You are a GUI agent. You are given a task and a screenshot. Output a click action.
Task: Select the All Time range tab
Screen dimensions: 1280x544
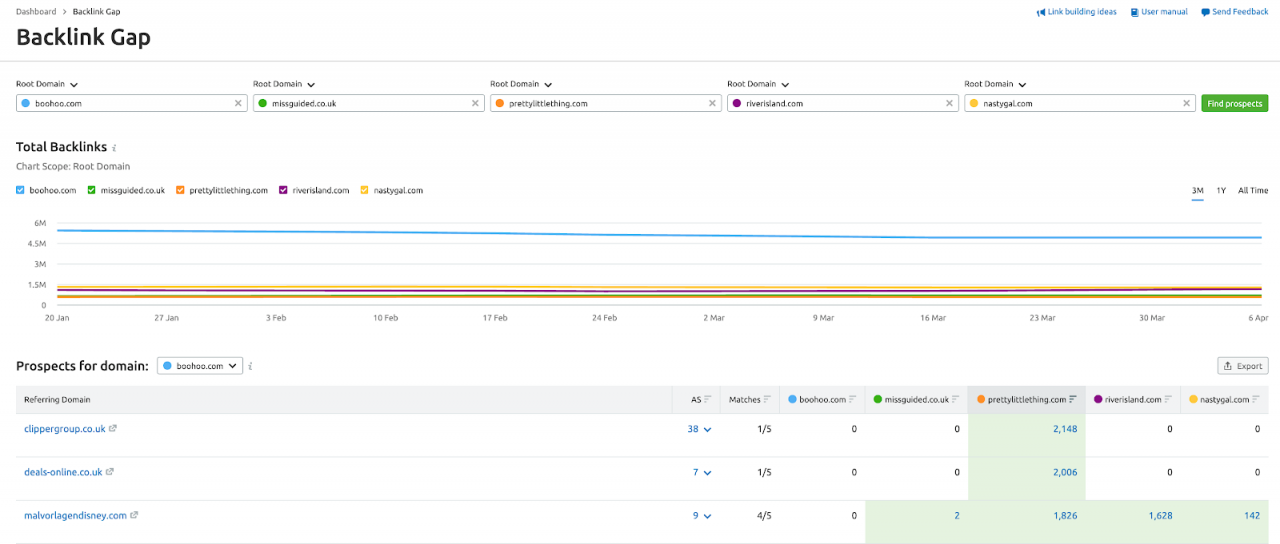(1253, 190)
